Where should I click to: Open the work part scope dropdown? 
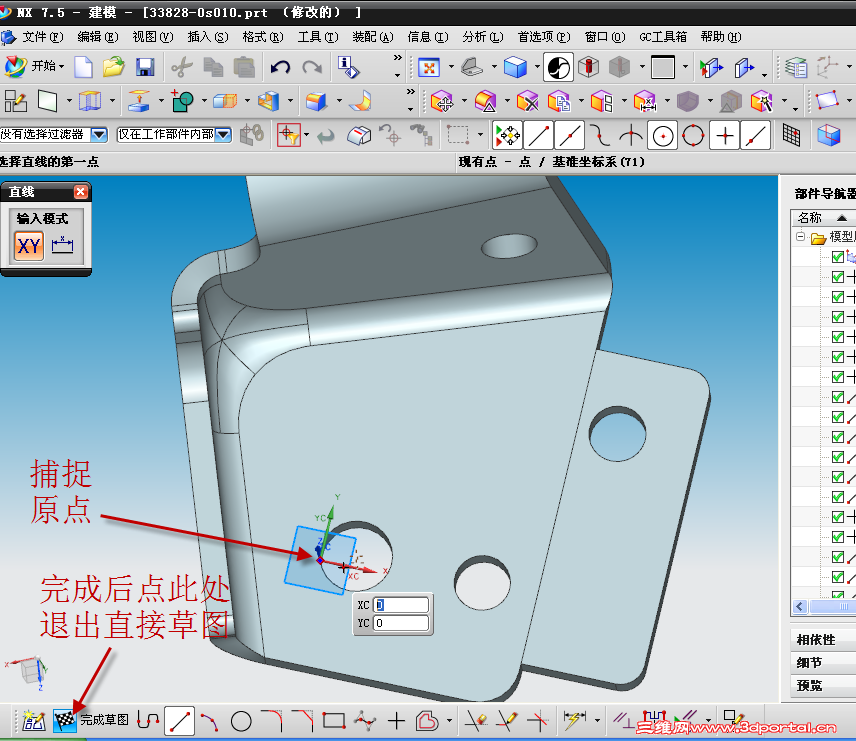[x=223, y=134]
